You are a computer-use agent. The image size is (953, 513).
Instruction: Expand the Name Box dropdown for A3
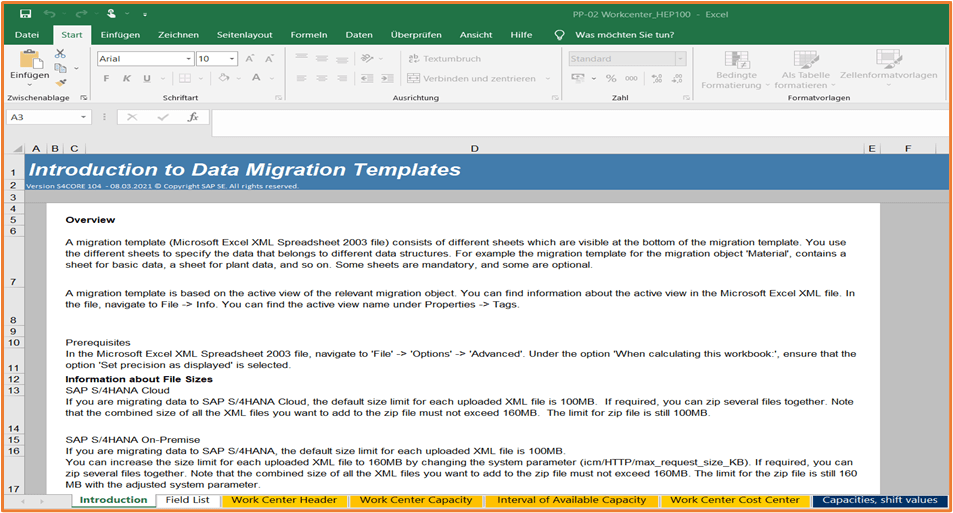click(x=83, y=117)
